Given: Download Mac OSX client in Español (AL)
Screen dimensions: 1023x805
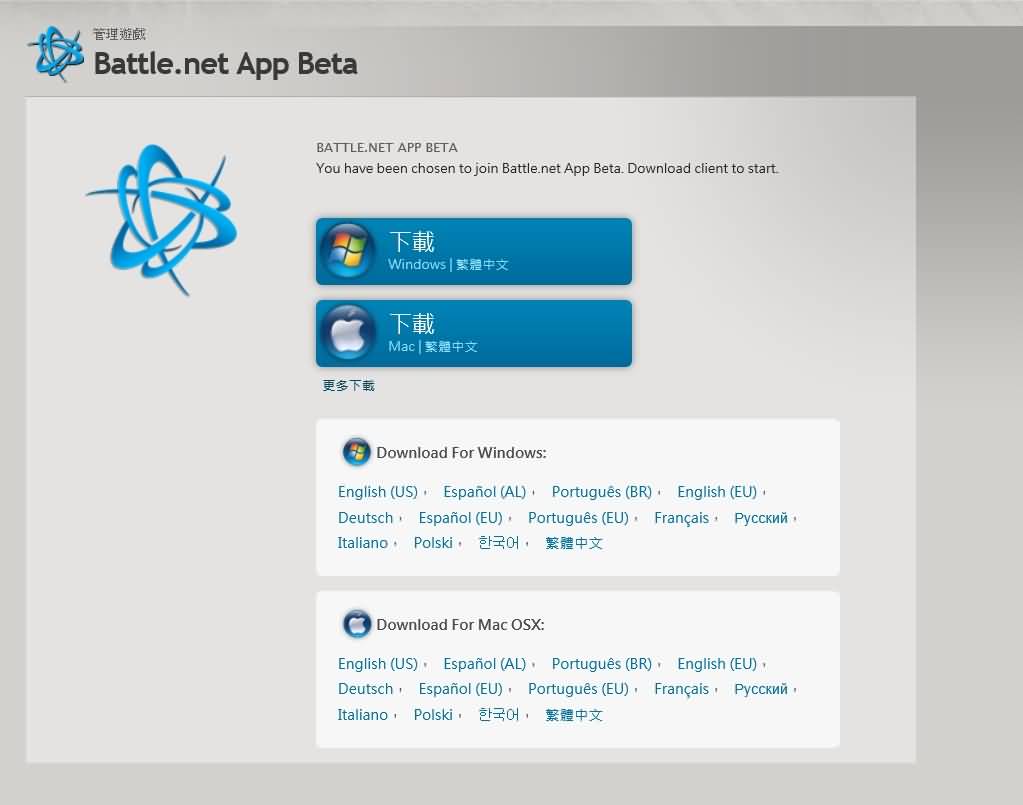Looking at the screenshot, I should pyautogui.click(x=485, y=663).
